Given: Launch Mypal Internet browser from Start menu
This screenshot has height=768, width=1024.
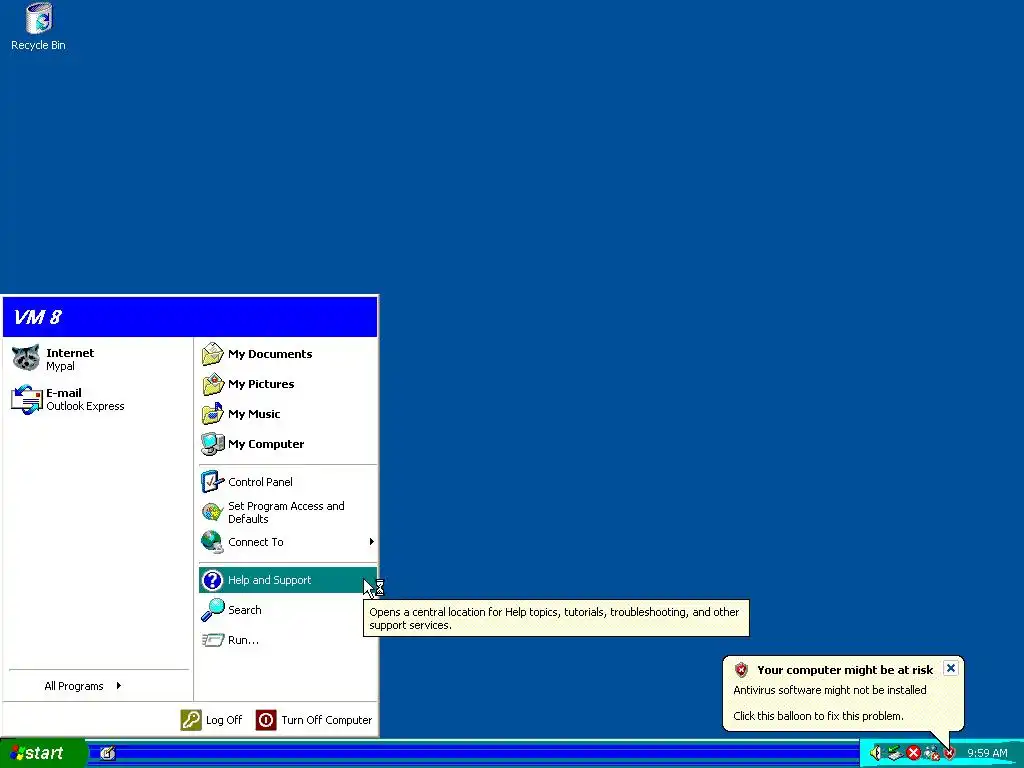Looking at the screenshot, I should (98, 359).
